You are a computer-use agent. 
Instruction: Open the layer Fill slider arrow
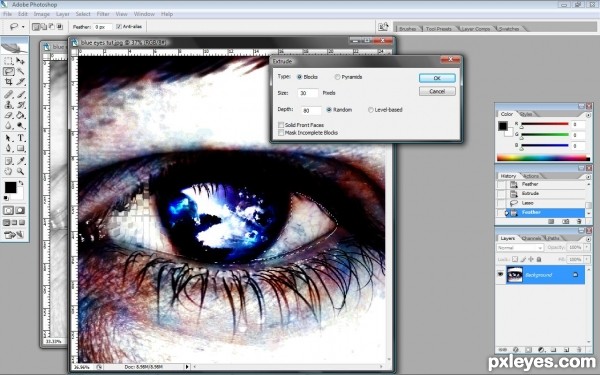click(587, 259)
